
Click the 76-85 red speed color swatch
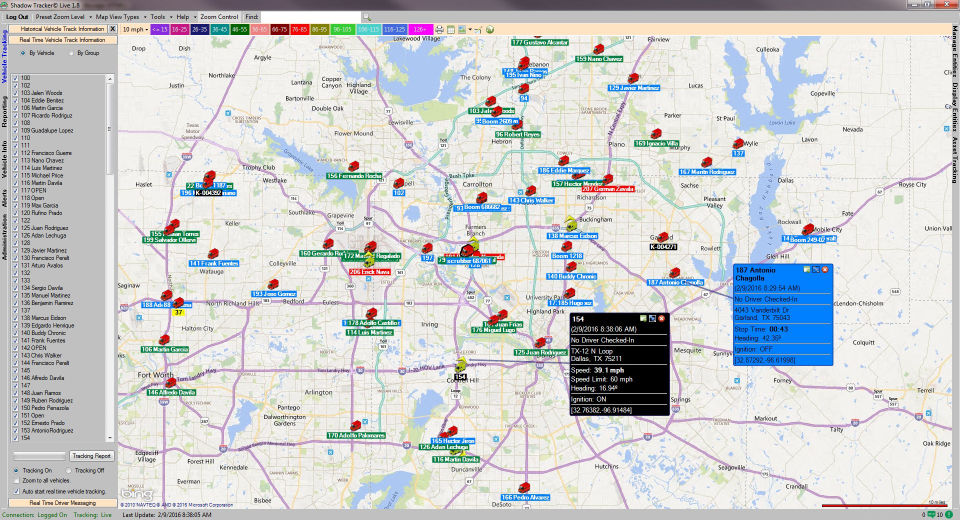point(299,30)
